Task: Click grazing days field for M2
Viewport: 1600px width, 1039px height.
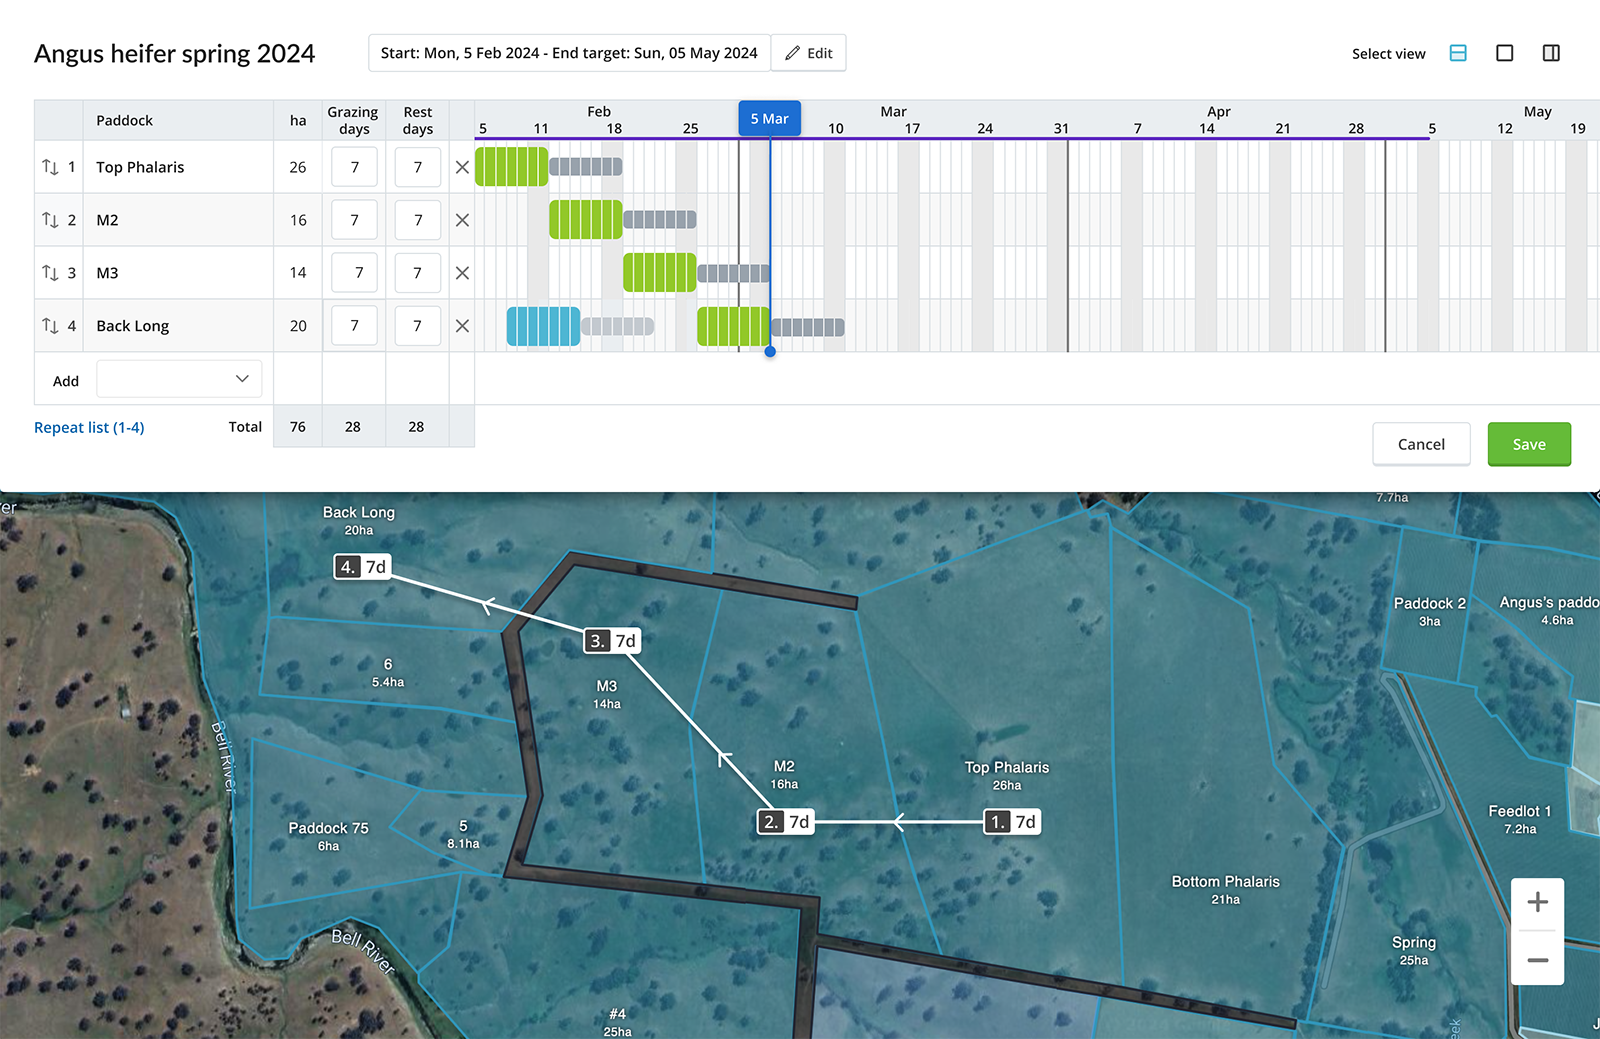Action: [354, 220]
